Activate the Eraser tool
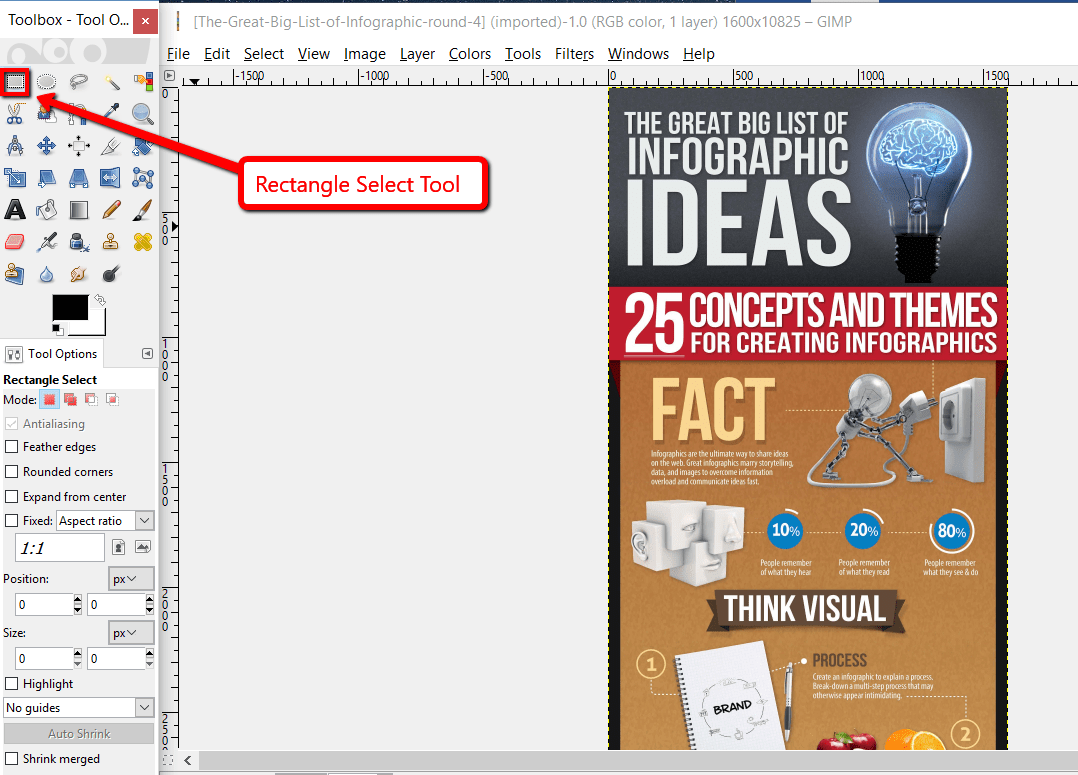The width and height of the screenshot is (1078, 775). (15, 241)
